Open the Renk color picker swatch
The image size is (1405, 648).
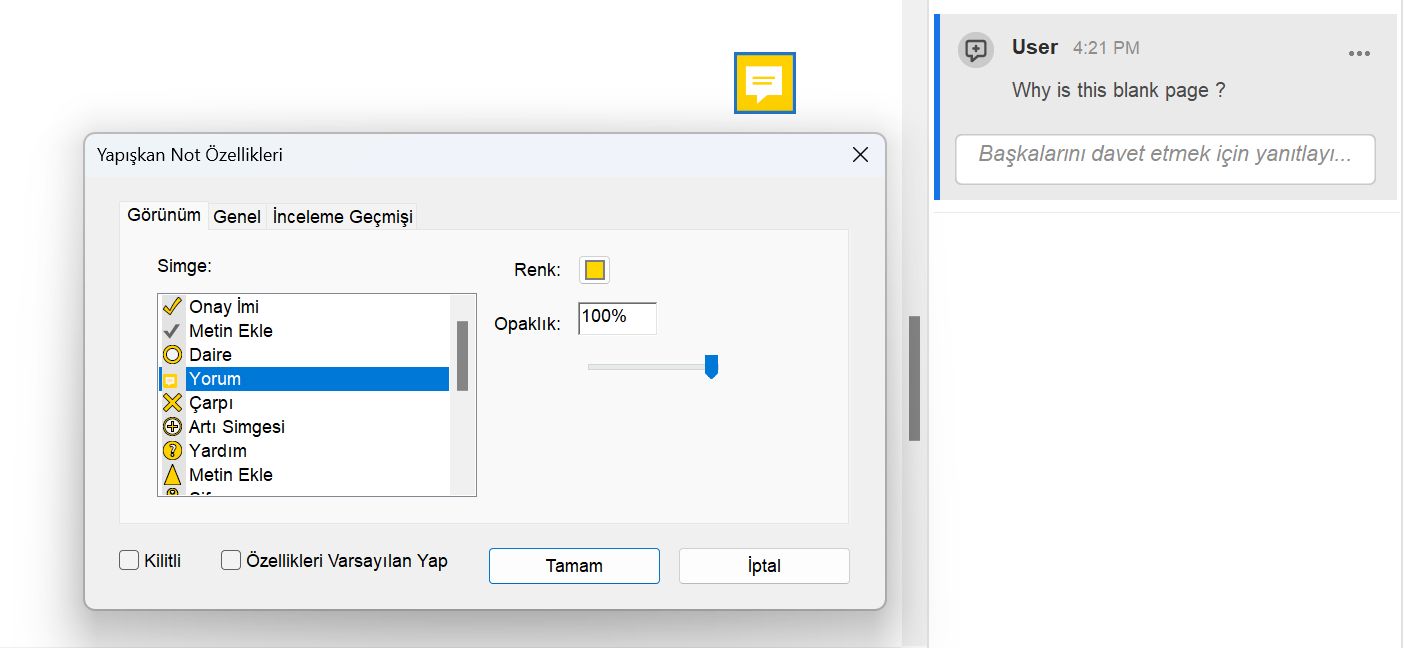click(594, 270)
